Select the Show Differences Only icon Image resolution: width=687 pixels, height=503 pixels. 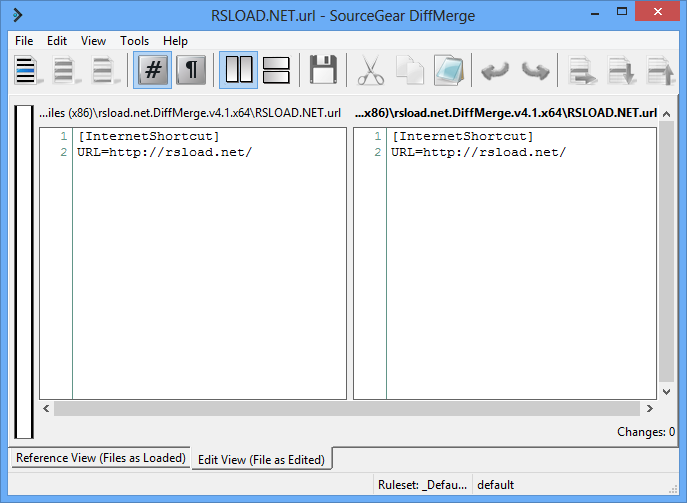[x=66, y=70]
